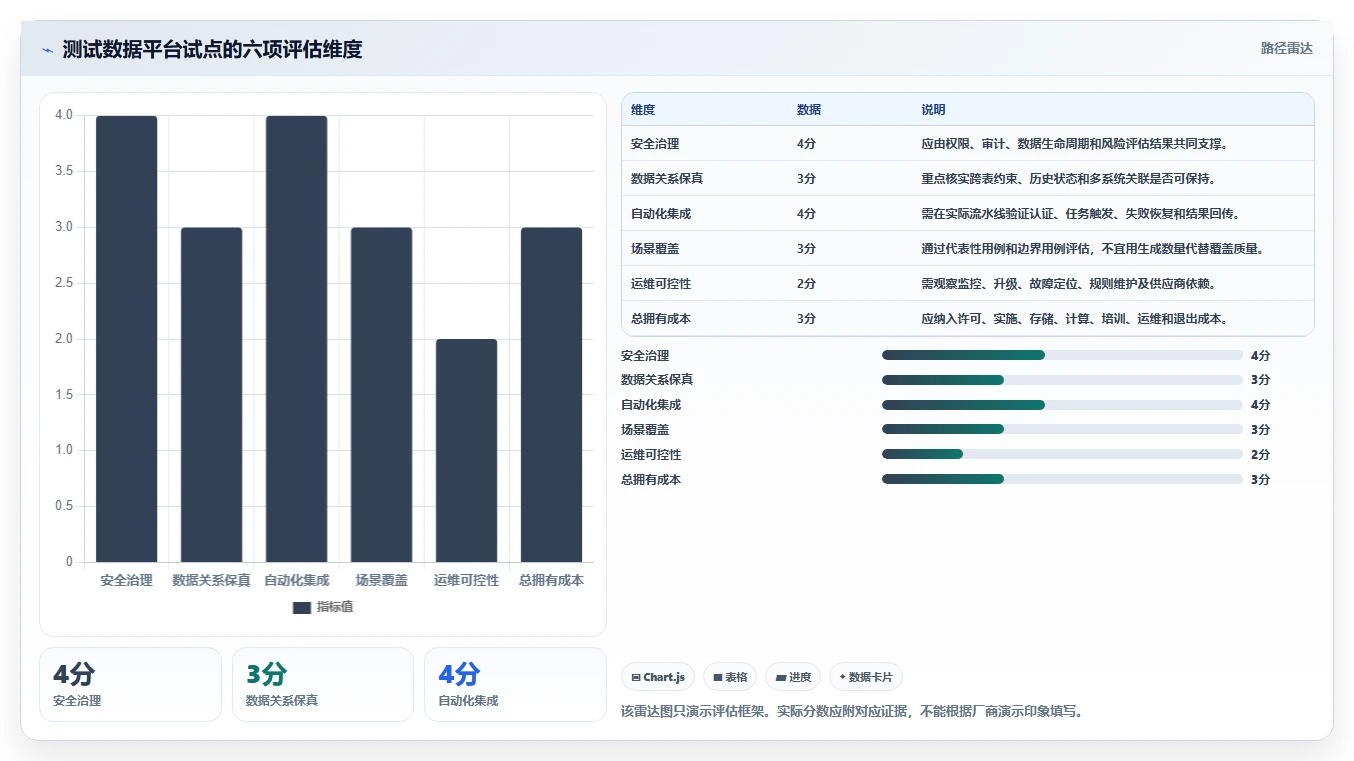Click the page title 测试数据平台试点的六项评估维度
The width and height of the screenshot is (1354, 761).
212,49
